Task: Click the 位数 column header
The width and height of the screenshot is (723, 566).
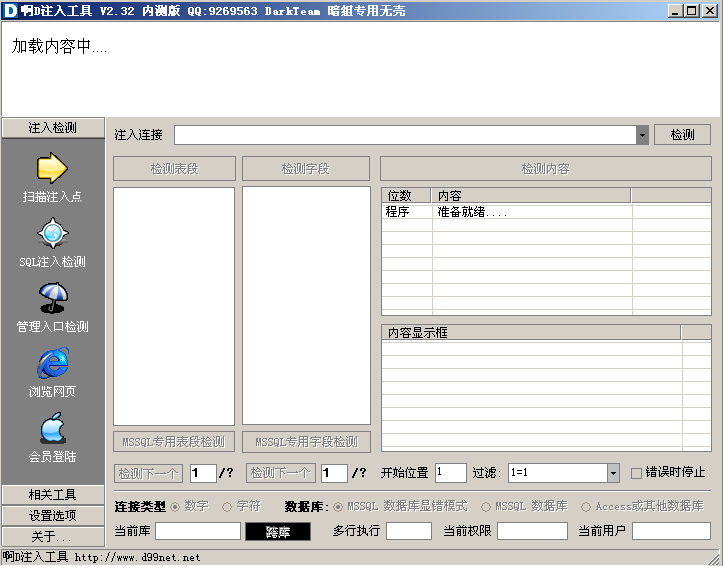Action: coord(406,196)
